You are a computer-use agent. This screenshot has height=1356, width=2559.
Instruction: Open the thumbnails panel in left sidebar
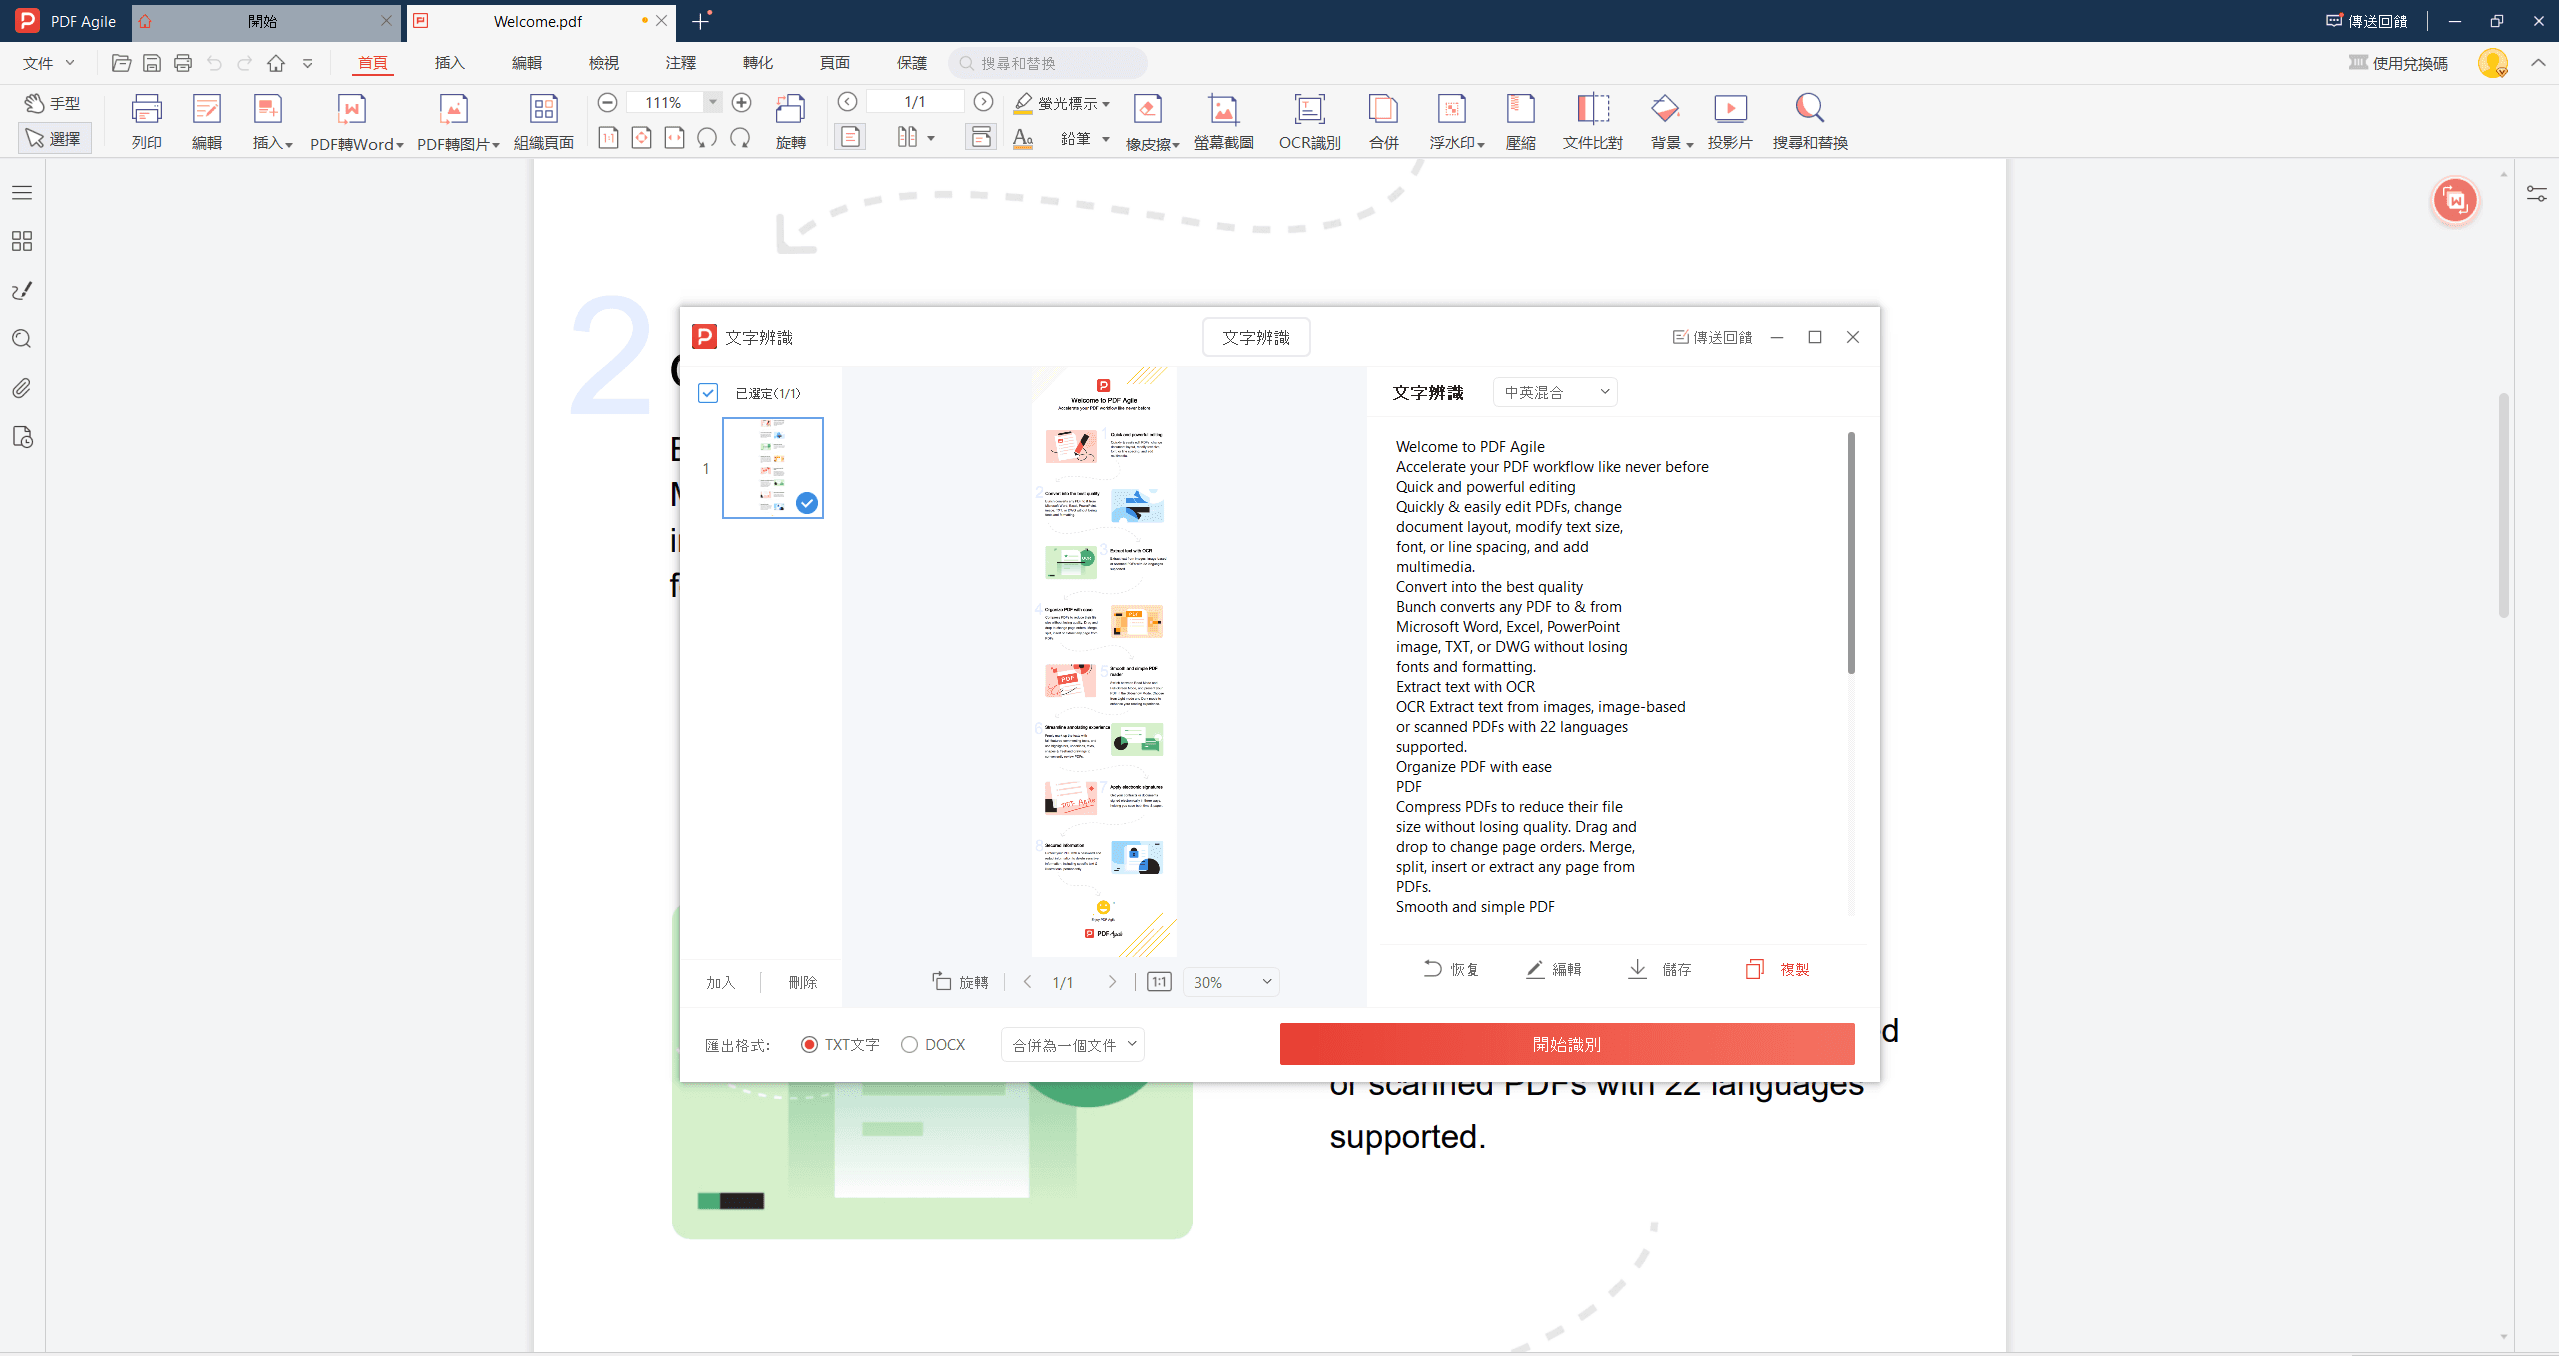pyautogui.click(x=21, y=241)
